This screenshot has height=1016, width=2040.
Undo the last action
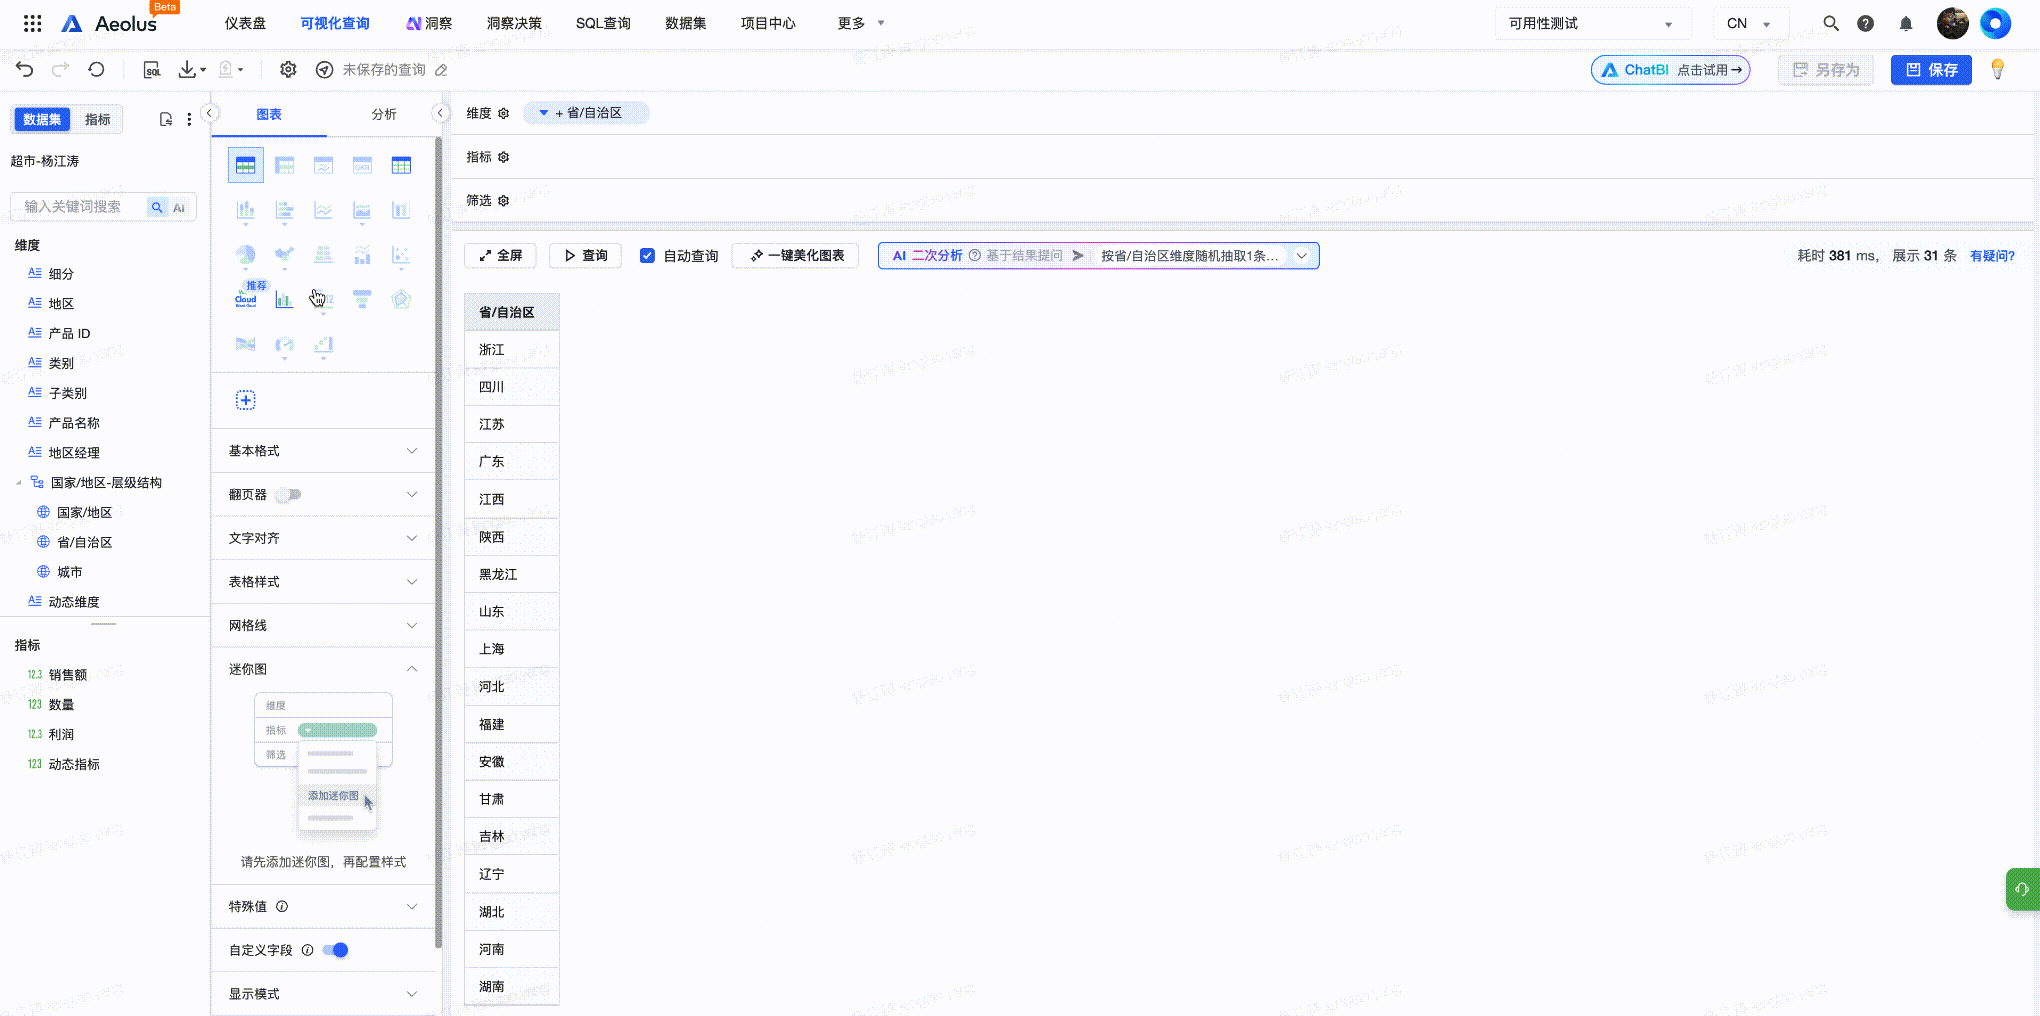[25, 69]
